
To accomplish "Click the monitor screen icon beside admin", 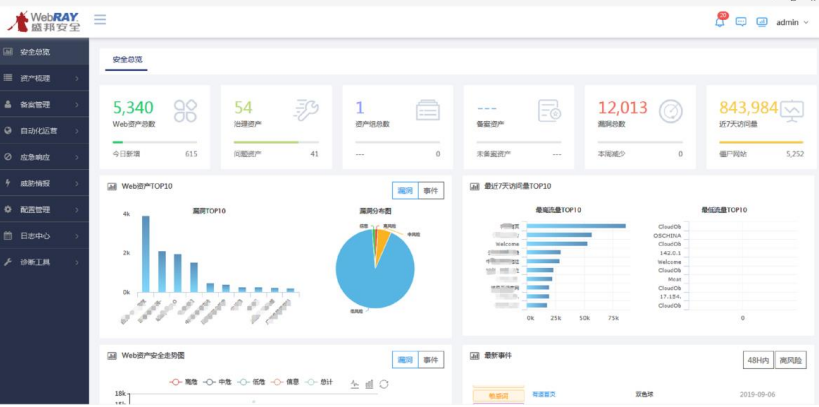I will [x=762, y=21].
